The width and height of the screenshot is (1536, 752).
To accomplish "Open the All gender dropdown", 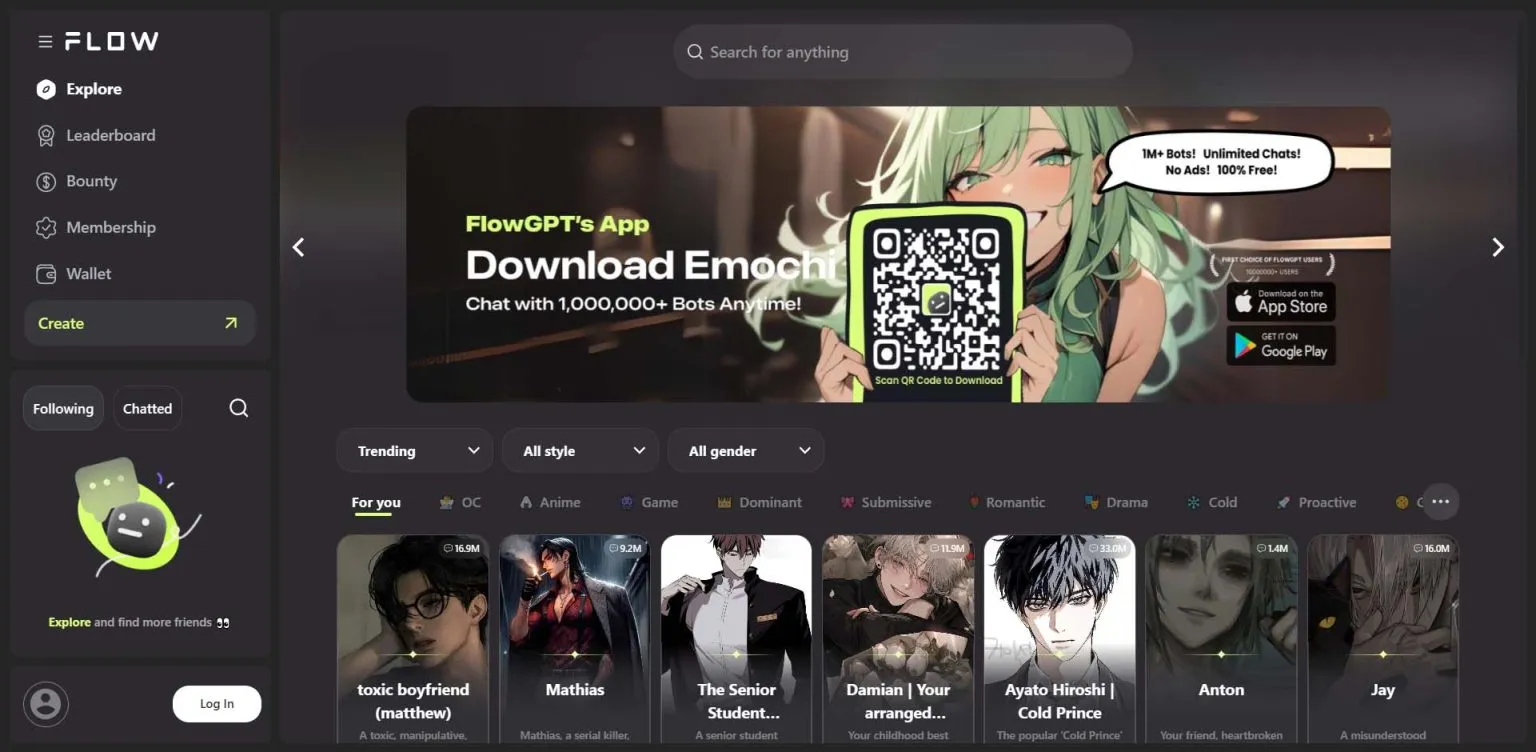I will [745, 450].
